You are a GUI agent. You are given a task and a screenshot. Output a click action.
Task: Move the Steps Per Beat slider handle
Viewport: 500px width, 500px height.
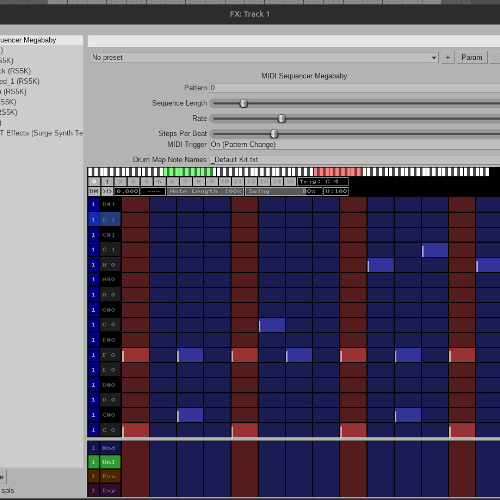pyautogui.click(x=274, y=134)
